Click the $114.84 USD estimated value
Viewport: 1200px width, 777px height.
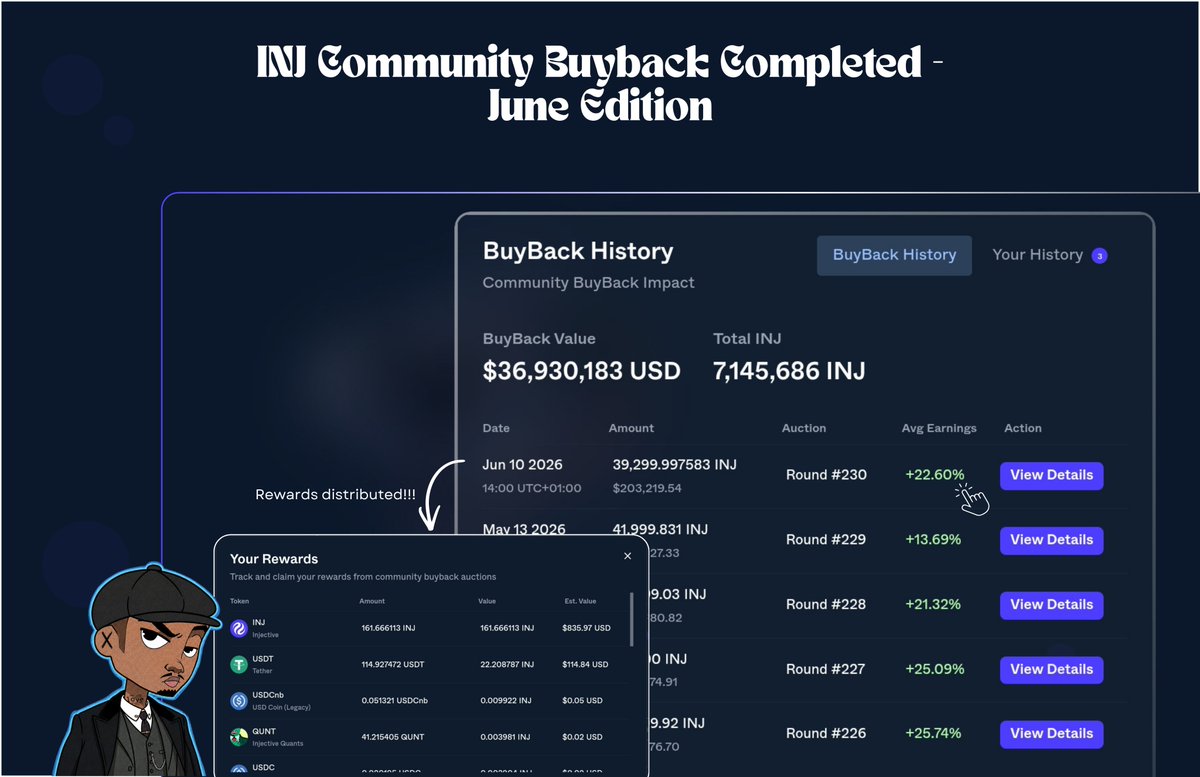pyautogui.click(x=587, y=665)
